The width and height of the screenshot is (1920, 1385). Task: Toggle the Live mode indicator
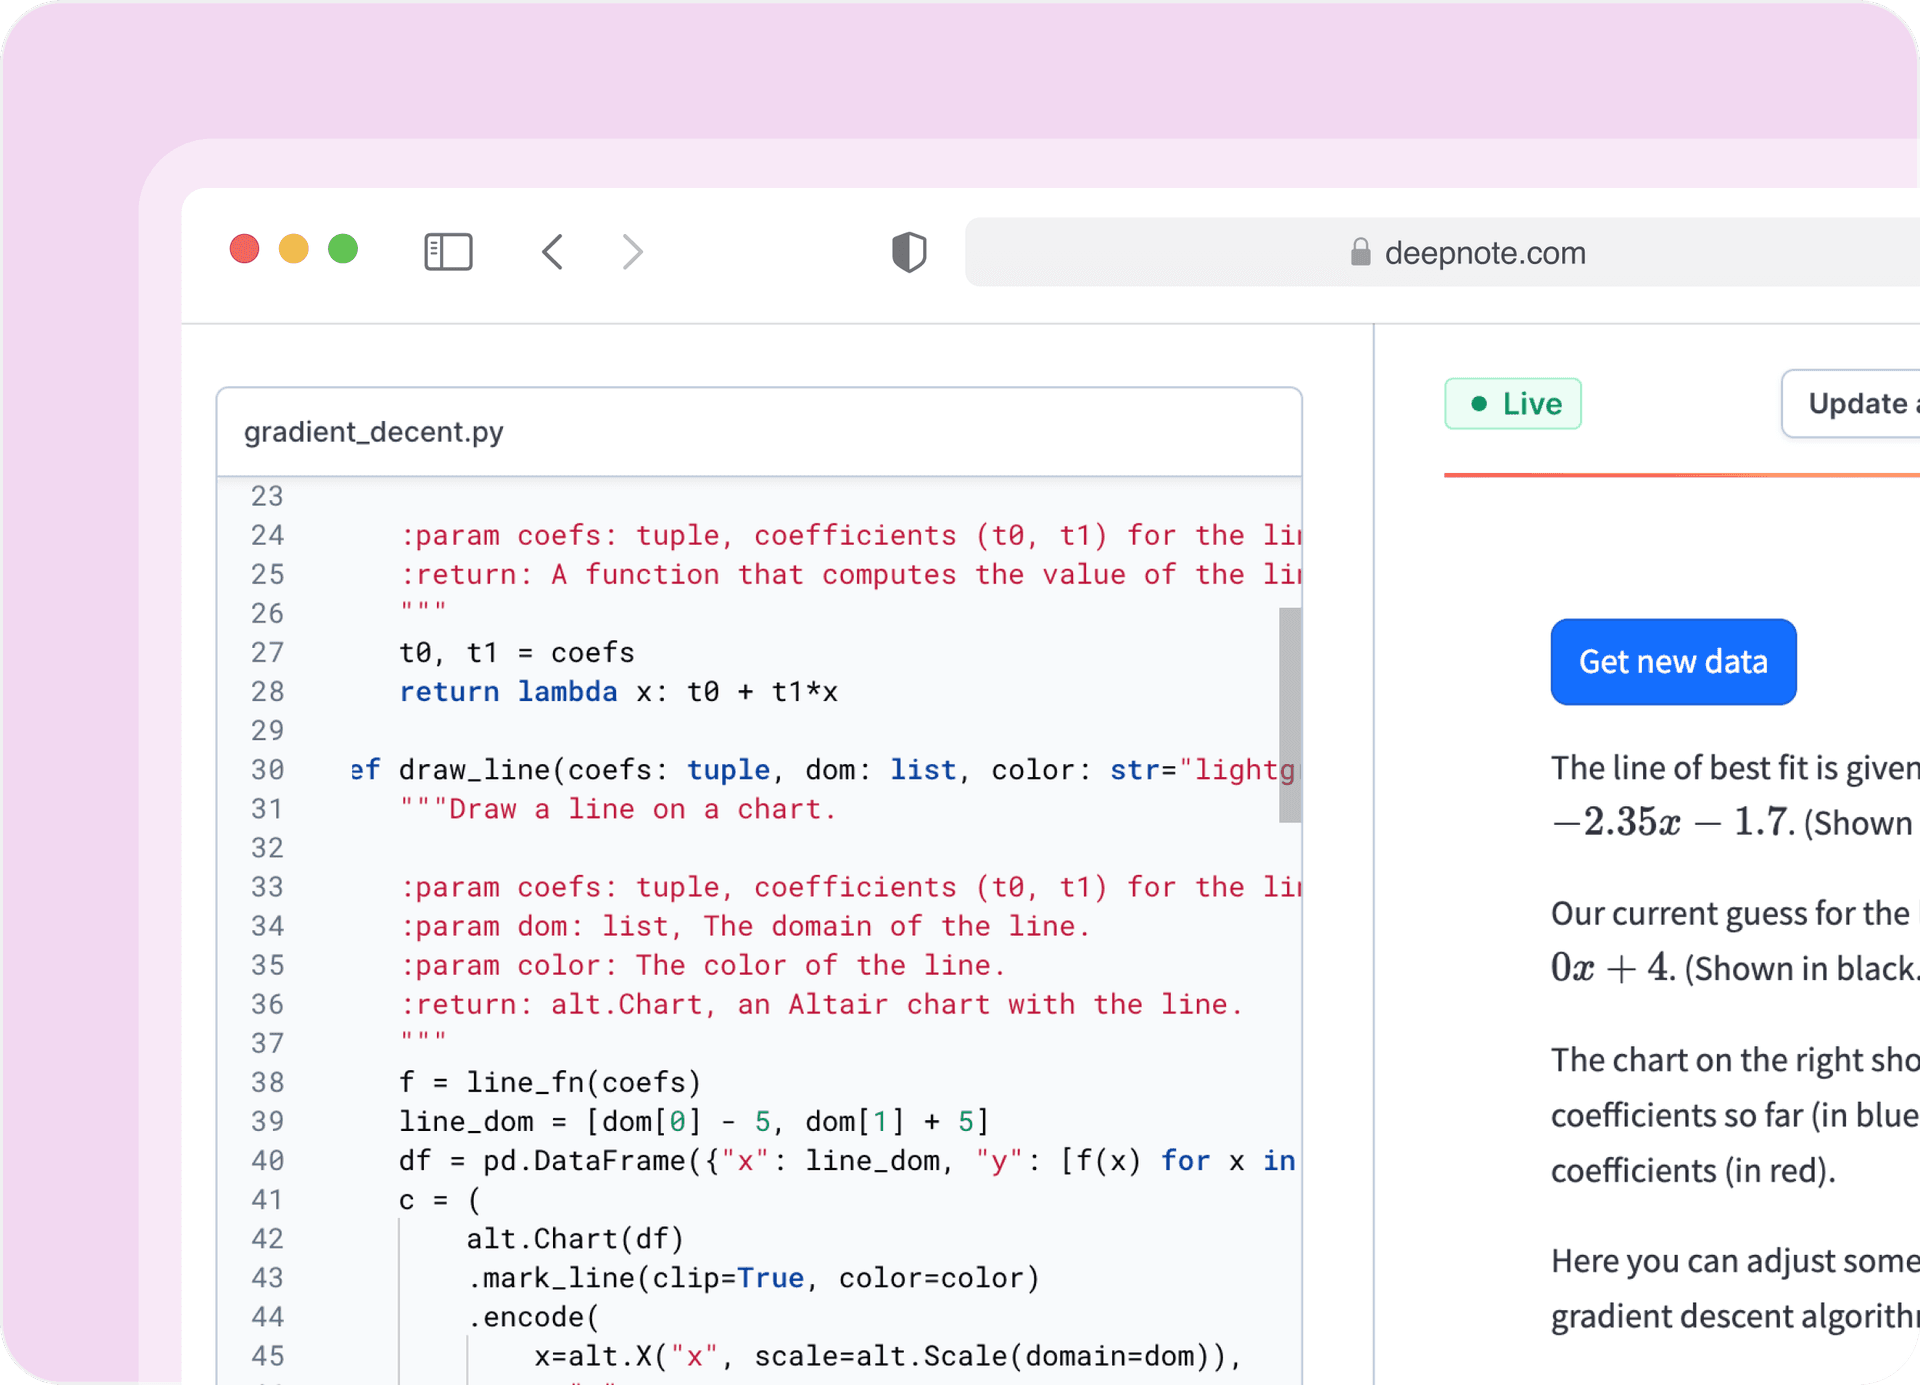click(1512, 403)
